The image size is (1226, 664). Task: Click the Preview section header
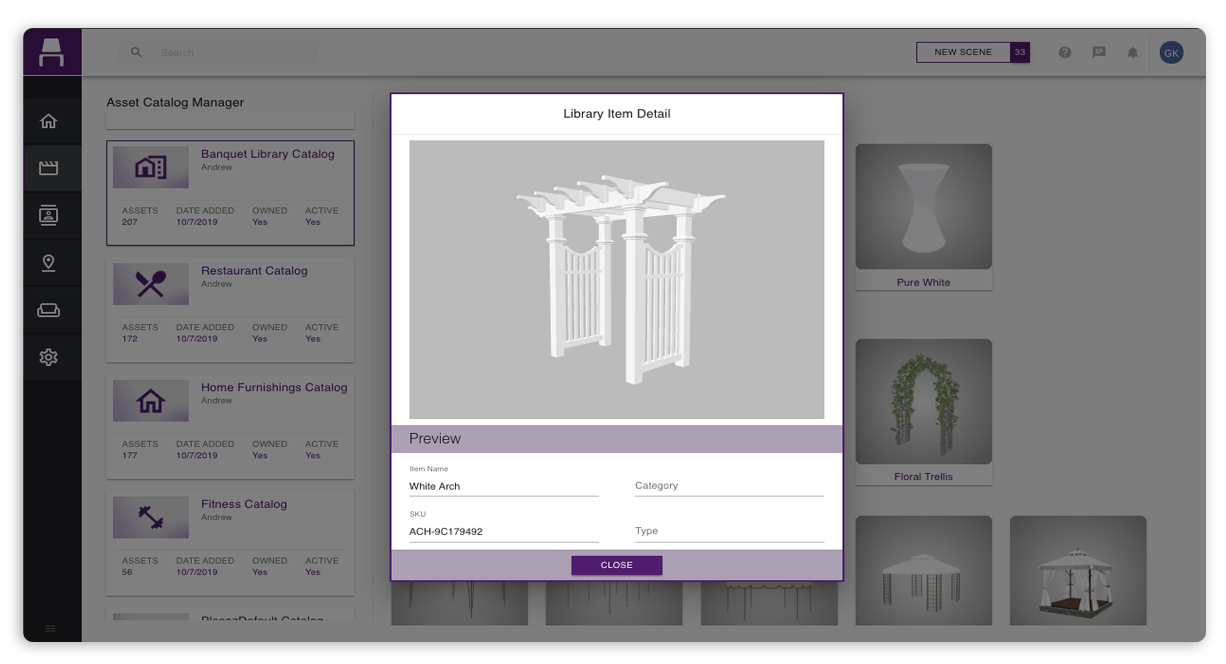(617, 438)
